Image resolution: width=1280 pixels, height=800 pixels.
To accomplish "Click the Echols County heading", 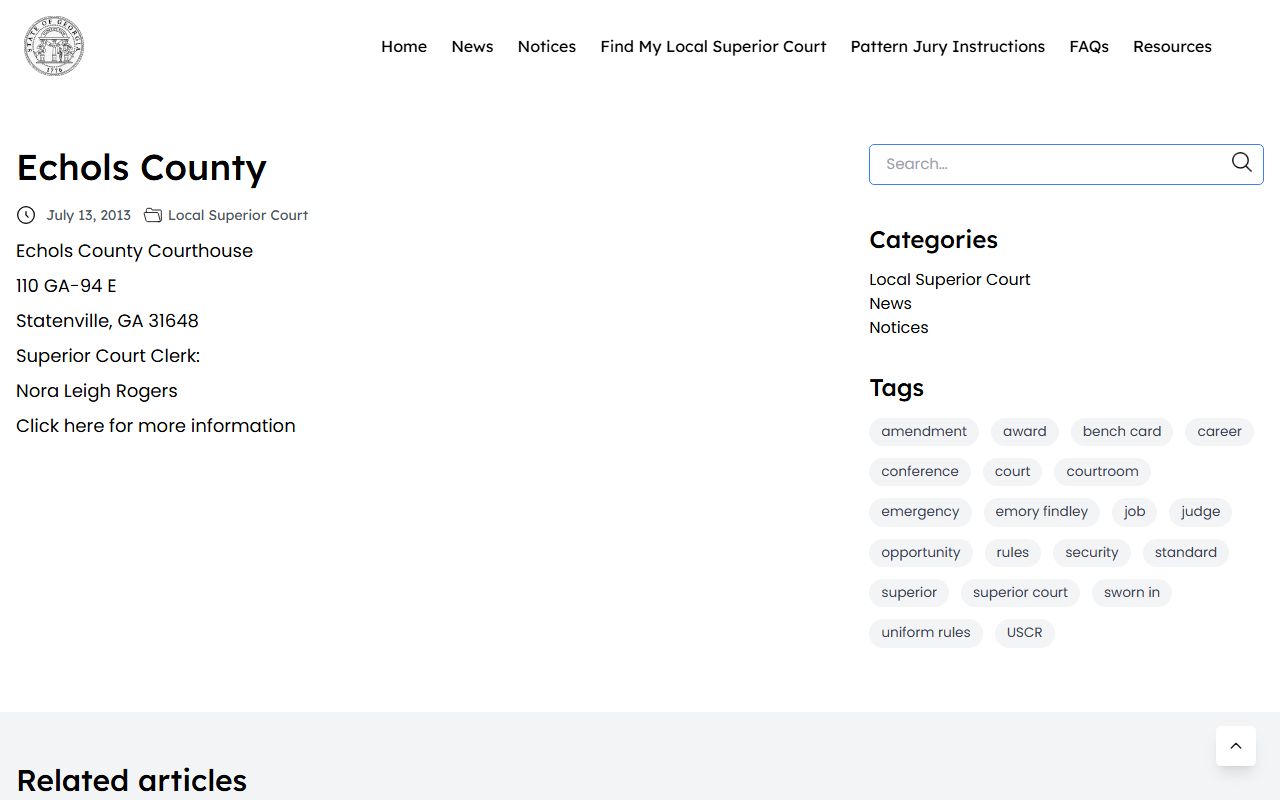I will pyautogui.click(x=142, y=168).
